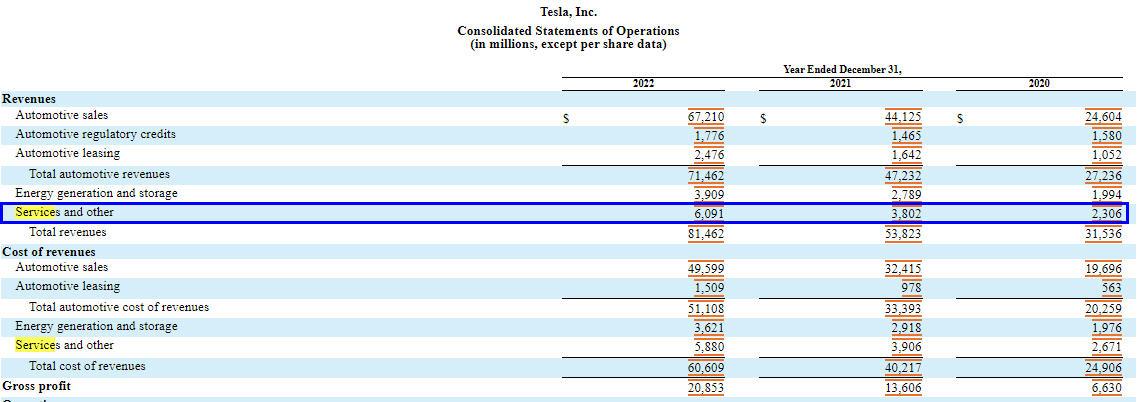Click the '(in millions, except per share data)' note
Image resolution: width=1143 pixels, height=402 pixels.
pos(568,45)
